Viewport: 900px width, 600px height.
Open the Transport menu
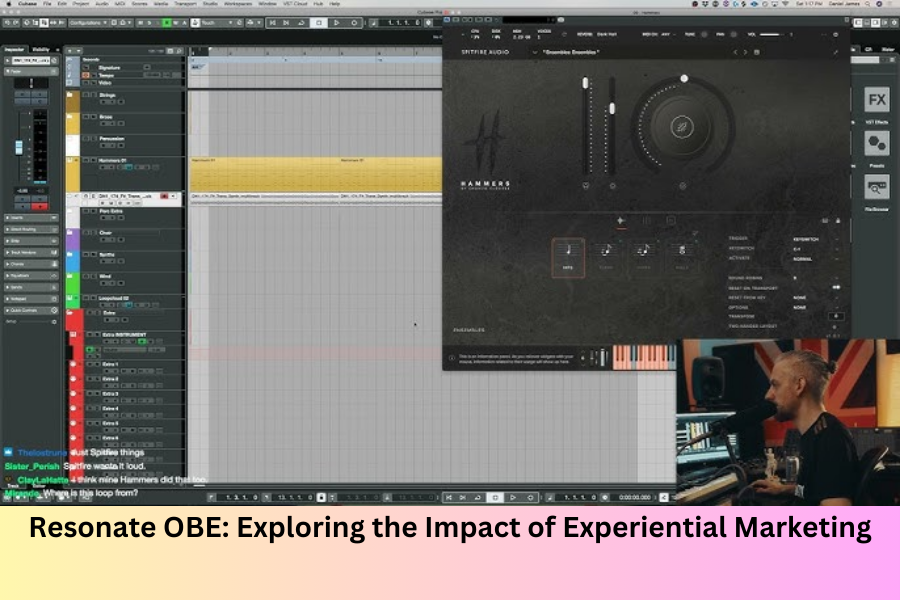tap(185, 3)
